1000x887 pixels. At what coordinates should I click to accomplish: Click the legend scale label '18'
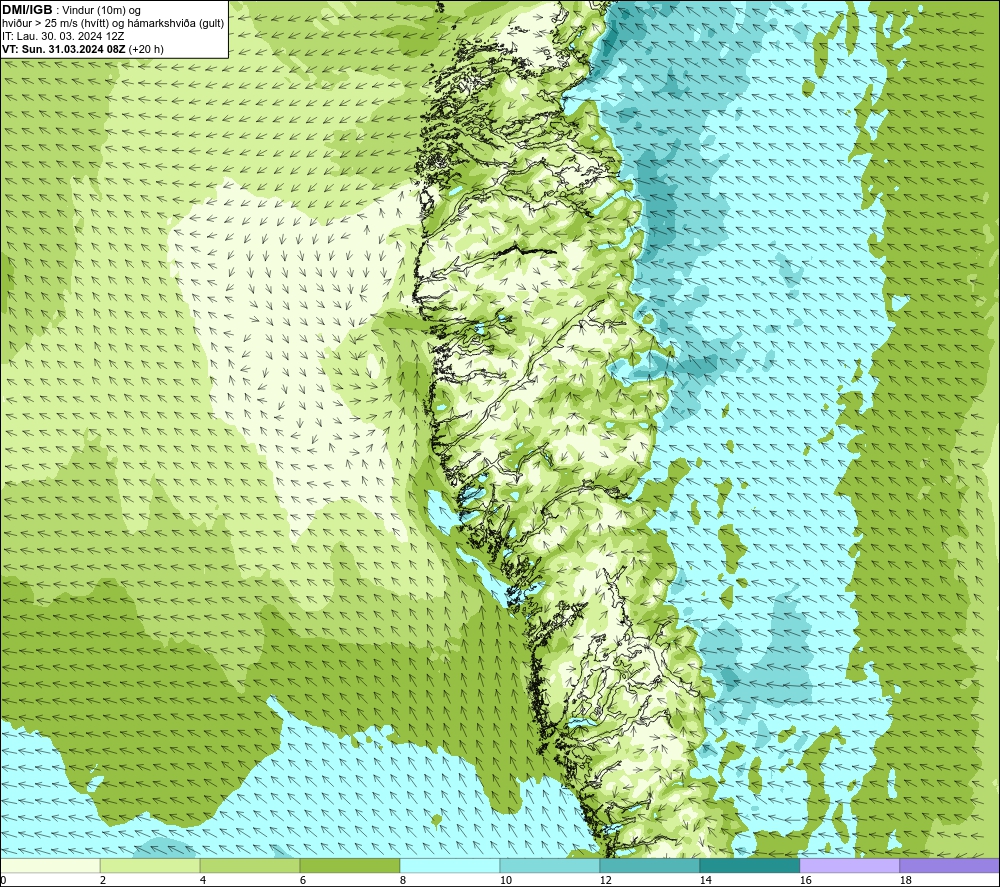tap(905, 880)
